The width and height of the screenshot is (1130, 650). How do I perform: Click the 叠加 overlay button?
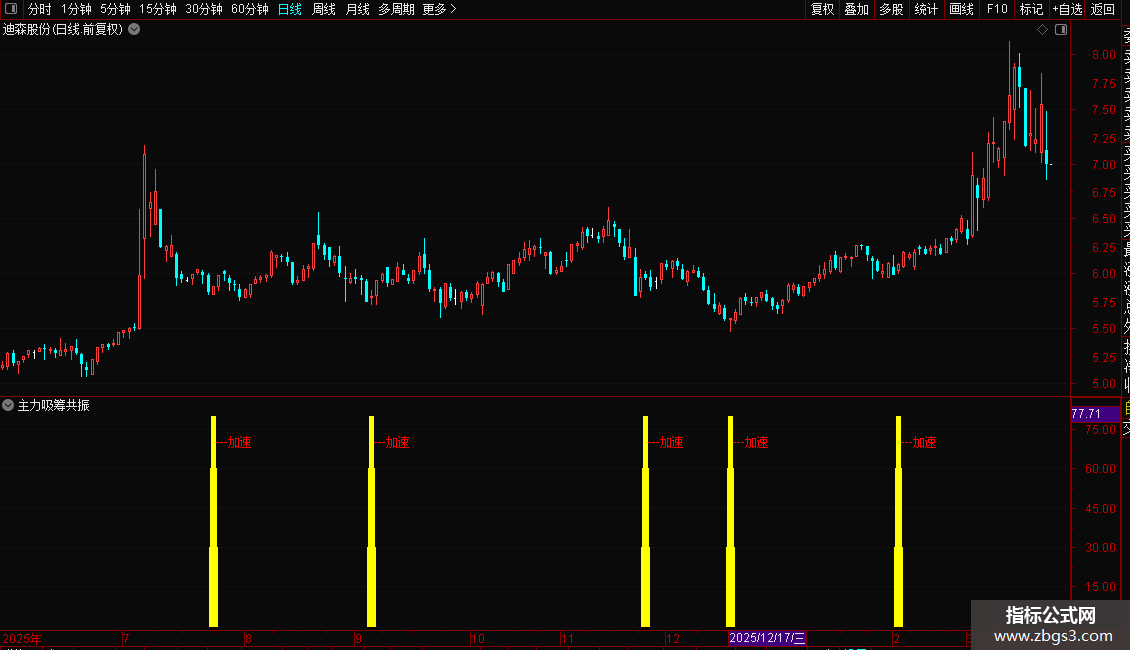(x=857, y=9)
